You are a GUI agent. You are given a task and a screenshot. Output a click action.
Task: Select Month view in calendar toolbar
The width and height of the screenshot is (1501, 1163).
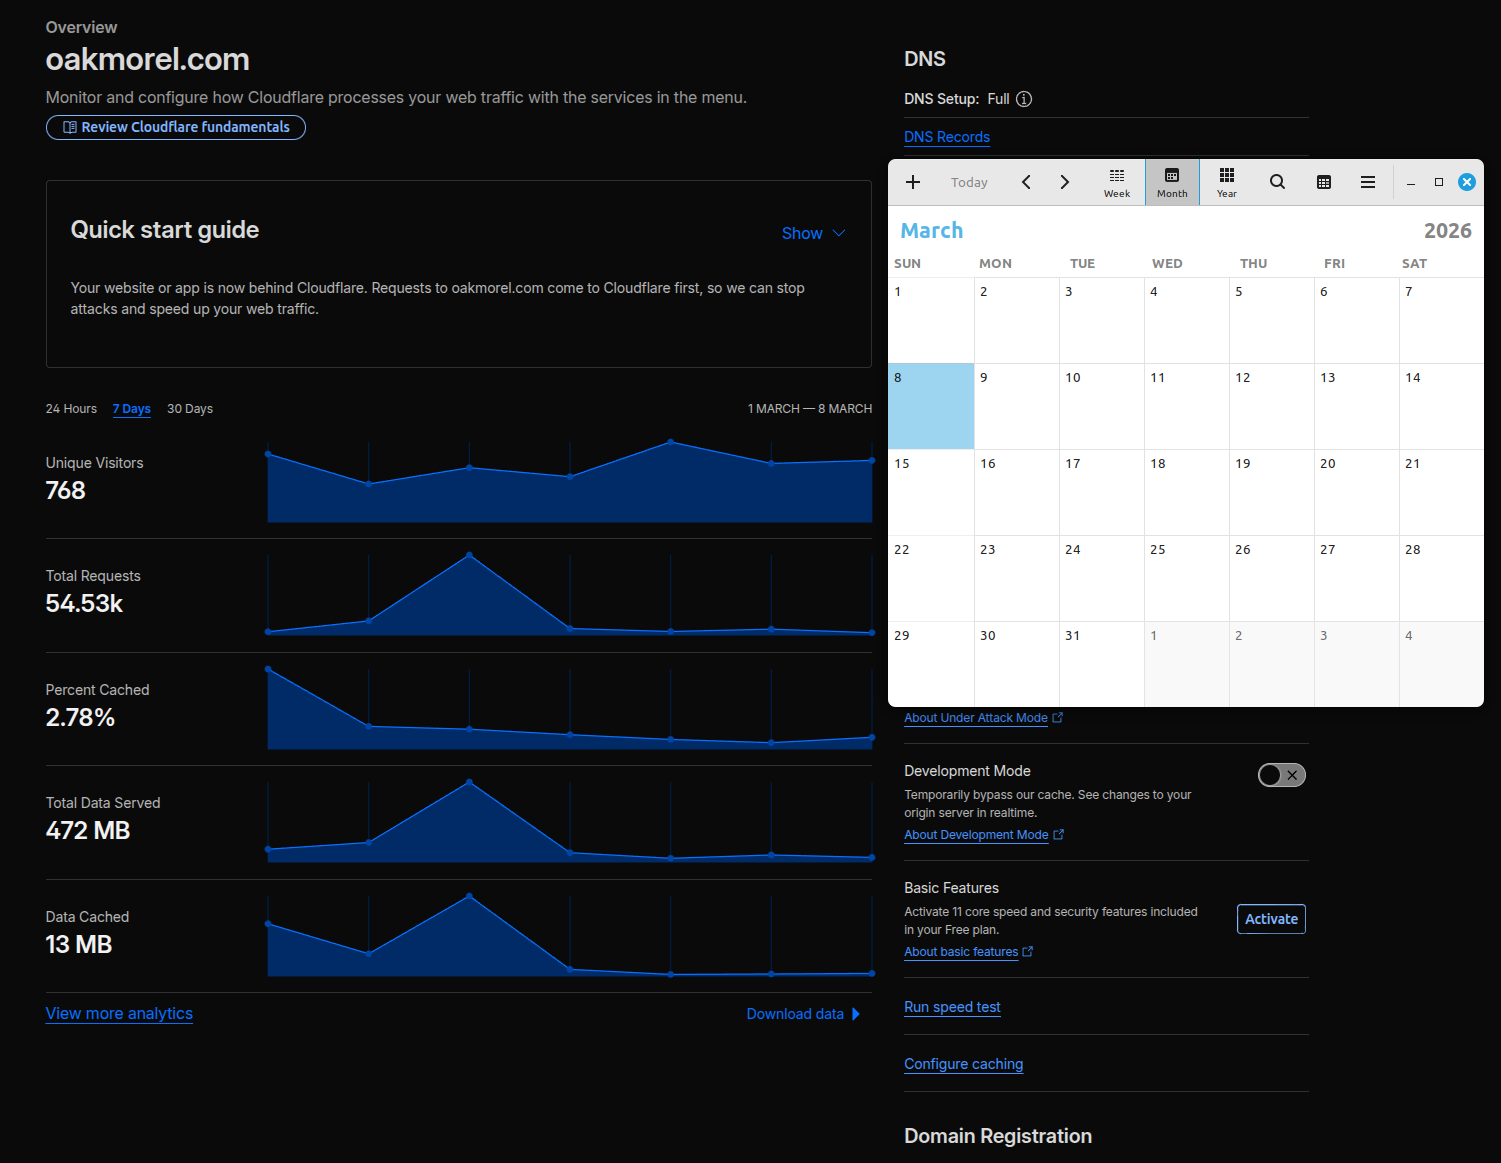click(x=1172, y=182)
